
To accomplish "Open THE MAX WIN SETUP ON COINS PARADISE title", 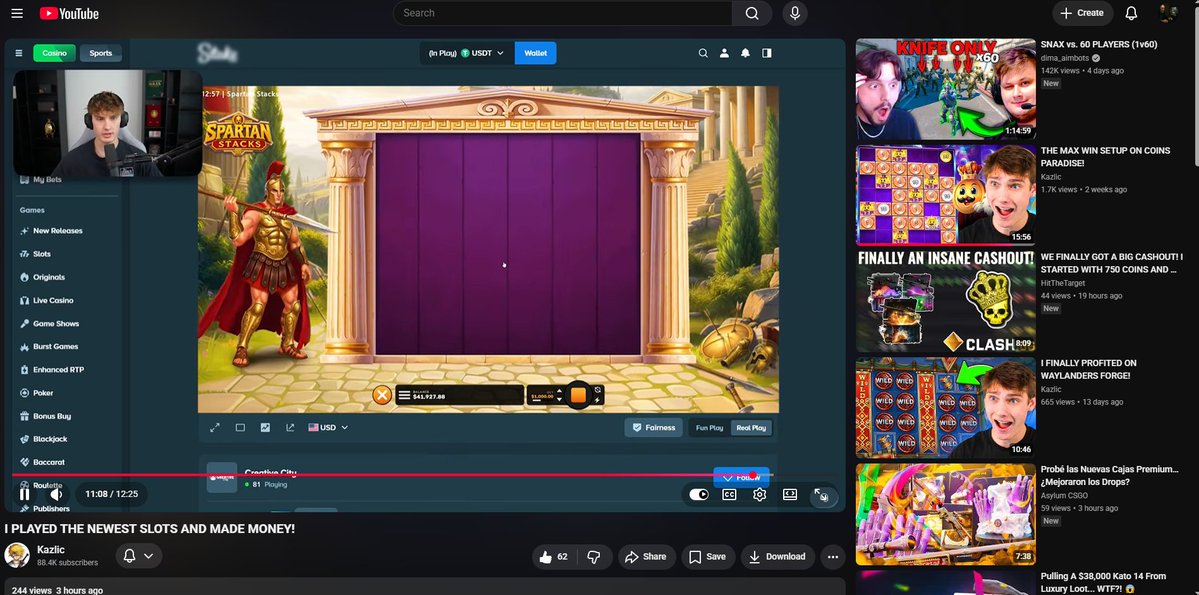I will (1105, 157).
